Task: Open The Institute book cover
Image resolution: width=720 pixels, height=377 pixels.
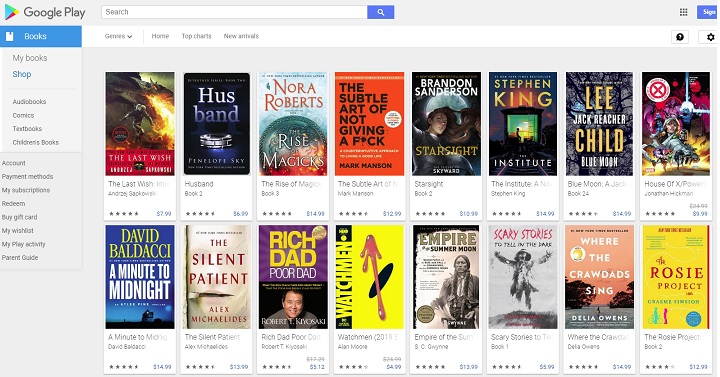Action: coord(523,124)
